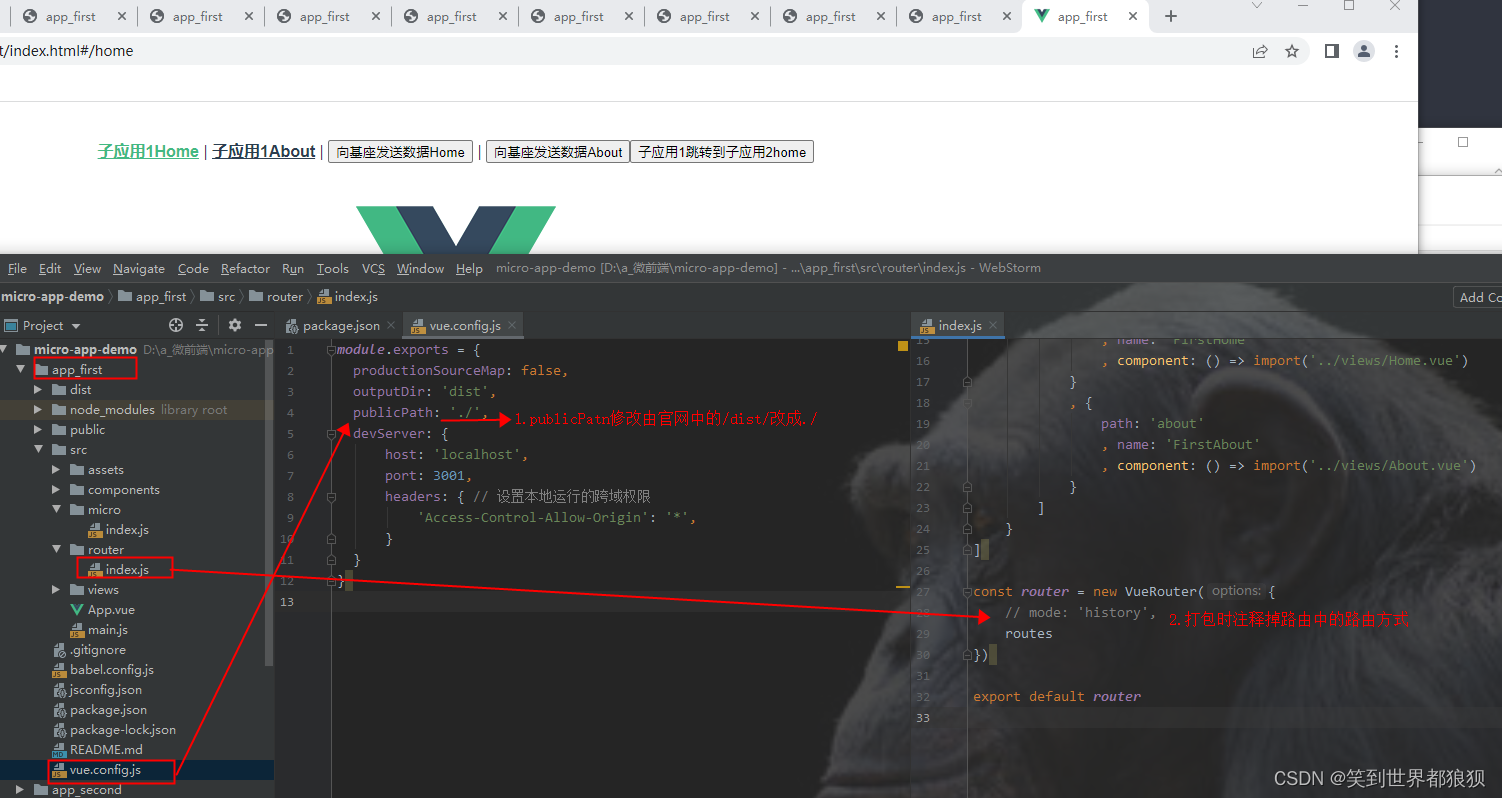Click the browser share page icon

[1260, 51]
